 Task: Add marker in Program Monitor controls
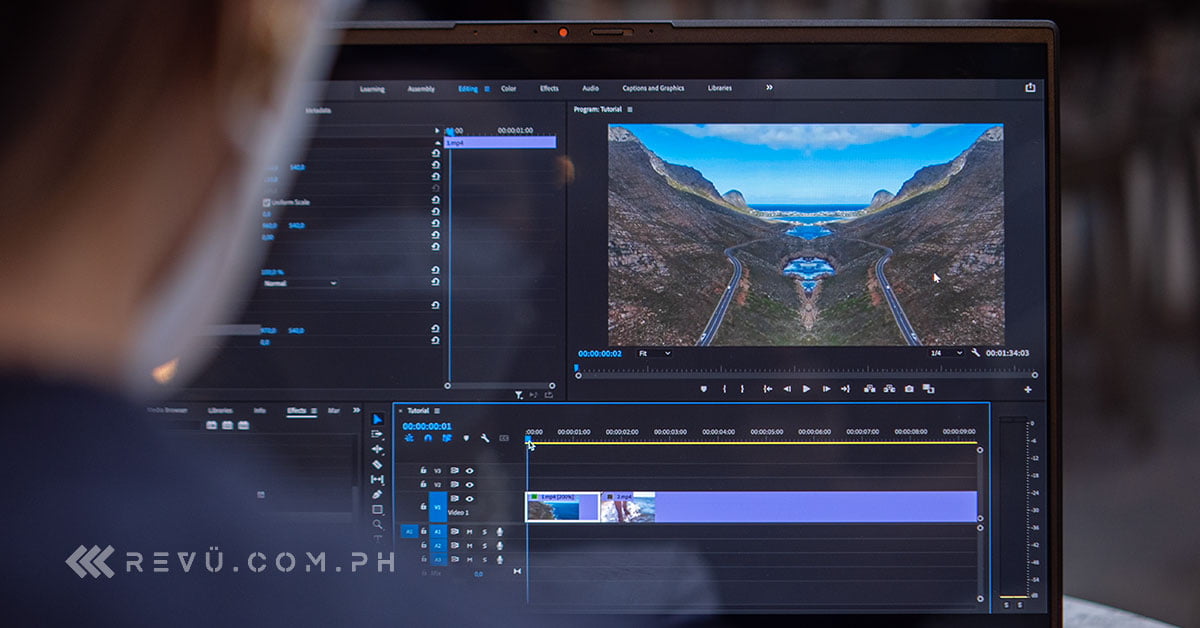[703, 388]
